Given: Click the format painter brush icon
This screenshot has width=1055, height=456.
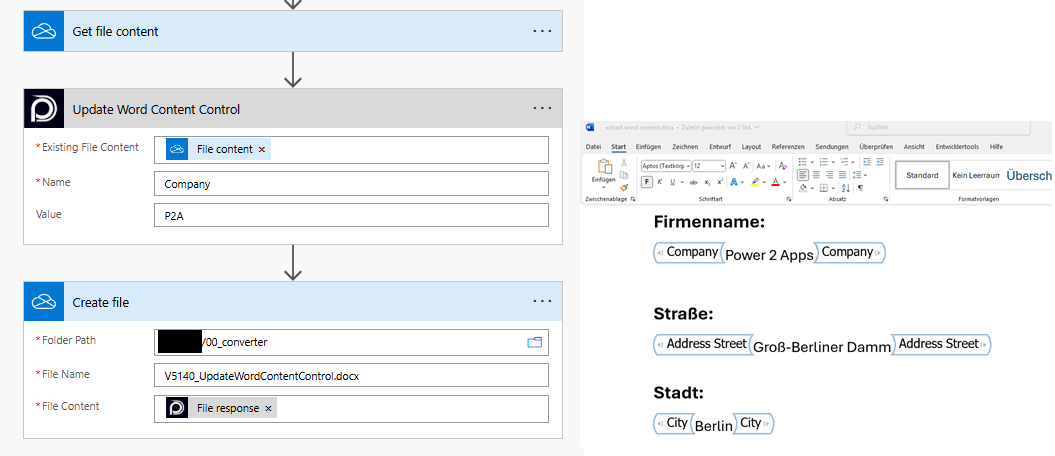Looking at the screenshot, I should pos(624,187).
